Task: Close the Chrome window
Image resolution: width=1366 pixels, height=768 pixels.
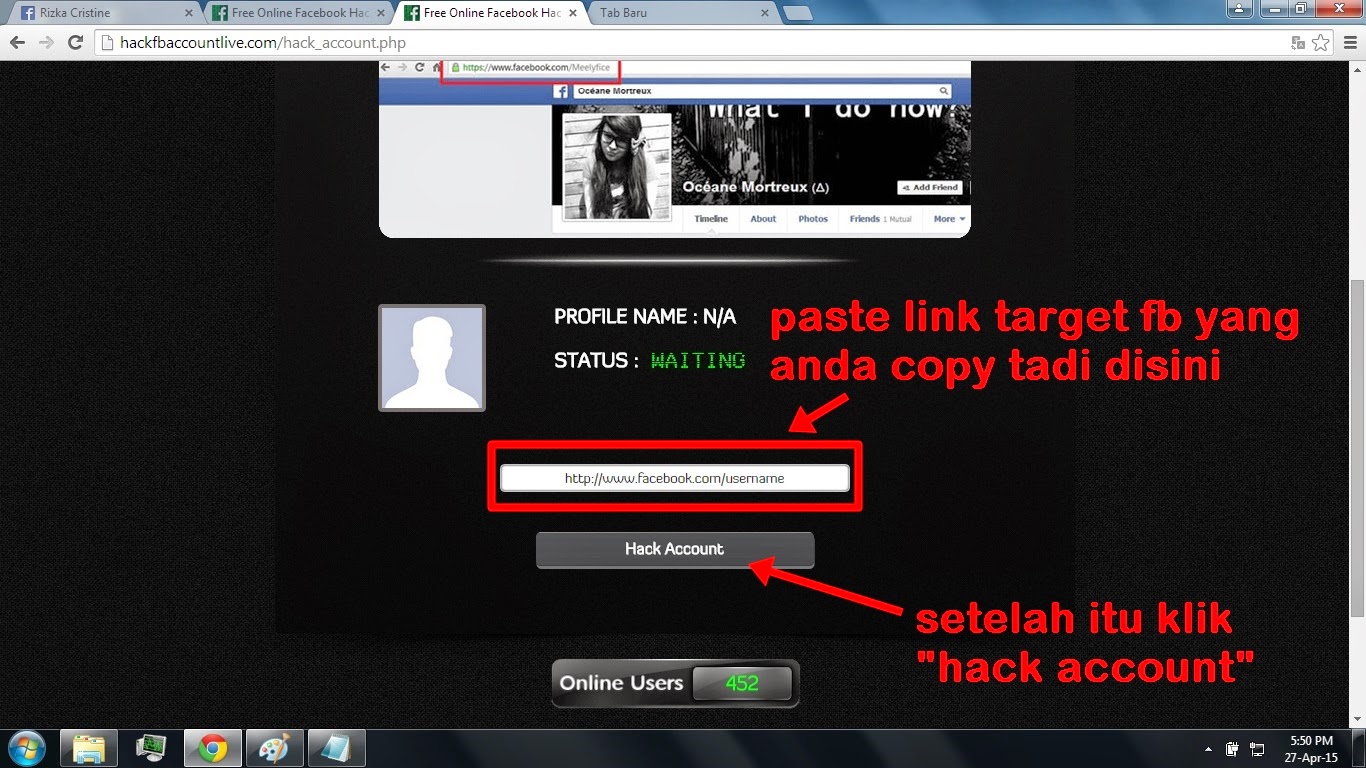Action: [1338, 8]
